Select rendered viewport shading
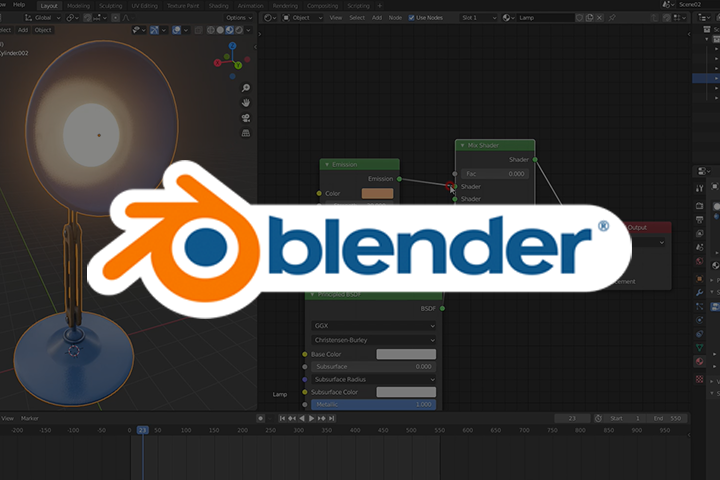 coord(238,30)
